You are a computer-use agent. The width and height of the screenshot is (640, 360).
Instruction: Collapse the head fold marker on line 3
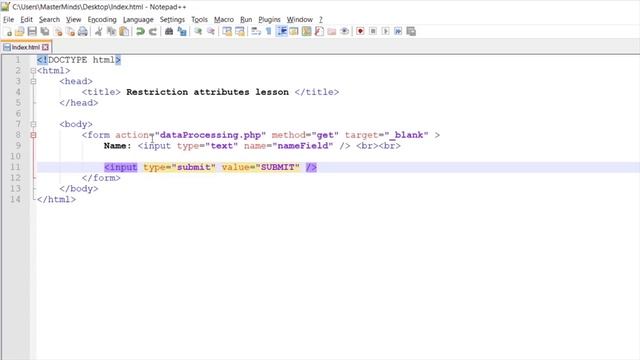click(x=33, y=81)
